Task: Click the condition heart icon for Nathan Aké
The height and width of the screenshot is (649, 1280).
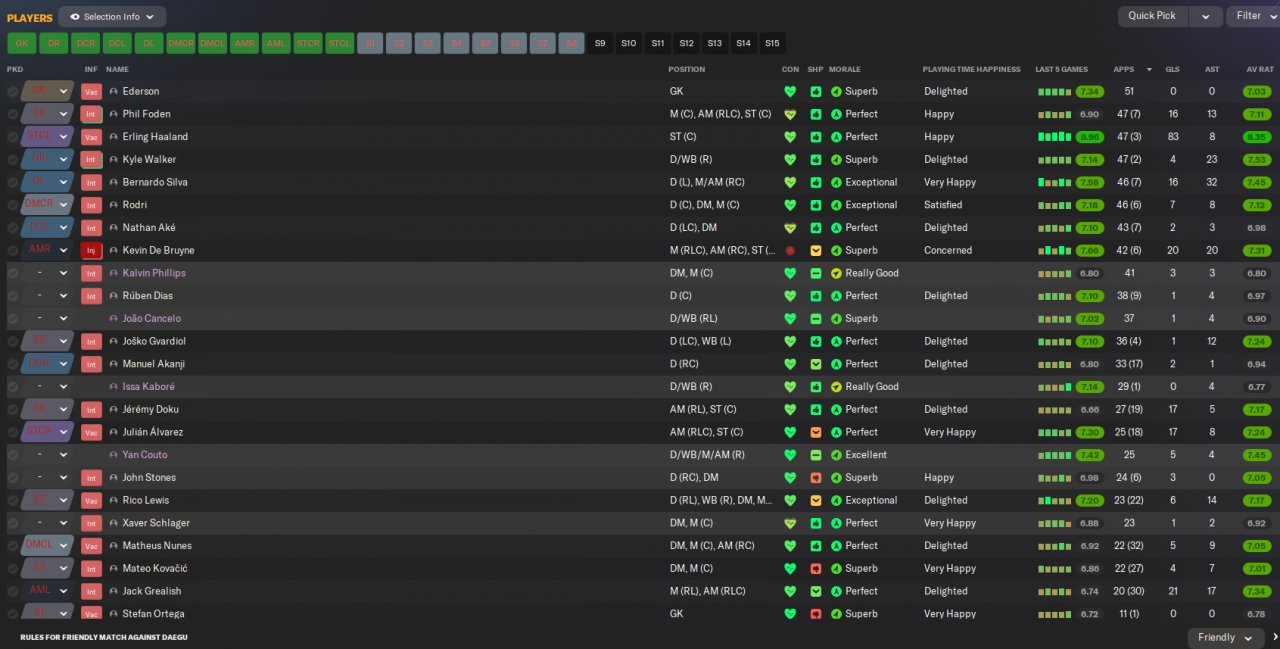Action: [x=790, y=228]
